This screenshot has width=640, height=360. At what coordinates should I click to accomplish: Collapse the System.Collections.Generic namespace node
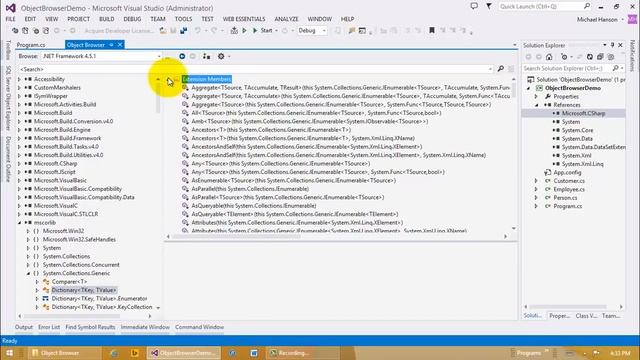click(28, 273)
